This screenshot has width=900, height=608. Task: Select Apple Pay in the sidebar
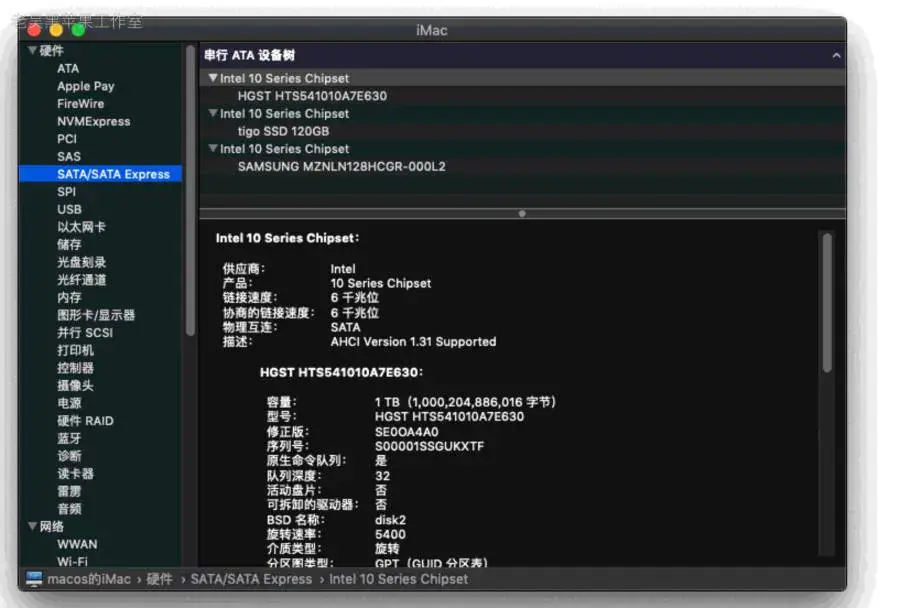click(x=86, y=86)
